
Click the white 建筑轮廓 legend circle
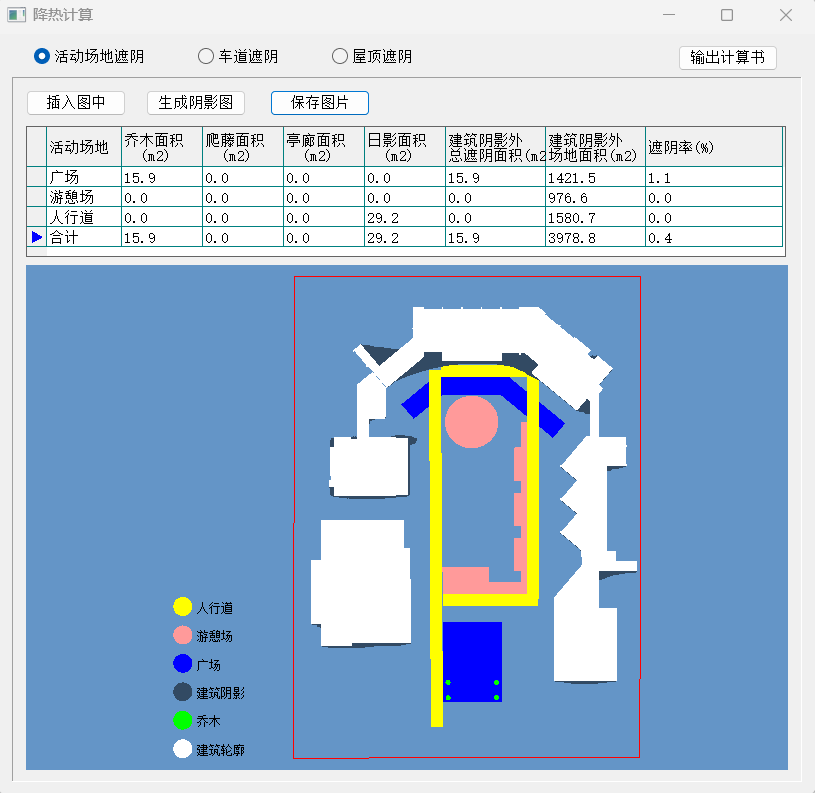(x=182, y=749)
